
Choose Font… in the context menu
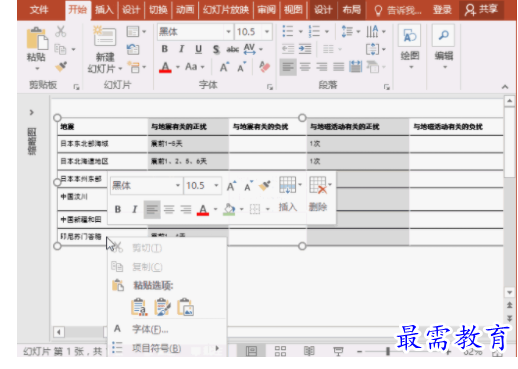pos(168,329)
